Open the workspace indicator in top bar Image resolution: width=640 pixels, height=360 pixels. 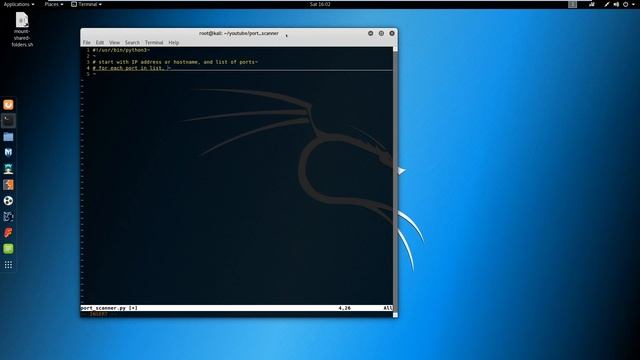click(573, 4)
